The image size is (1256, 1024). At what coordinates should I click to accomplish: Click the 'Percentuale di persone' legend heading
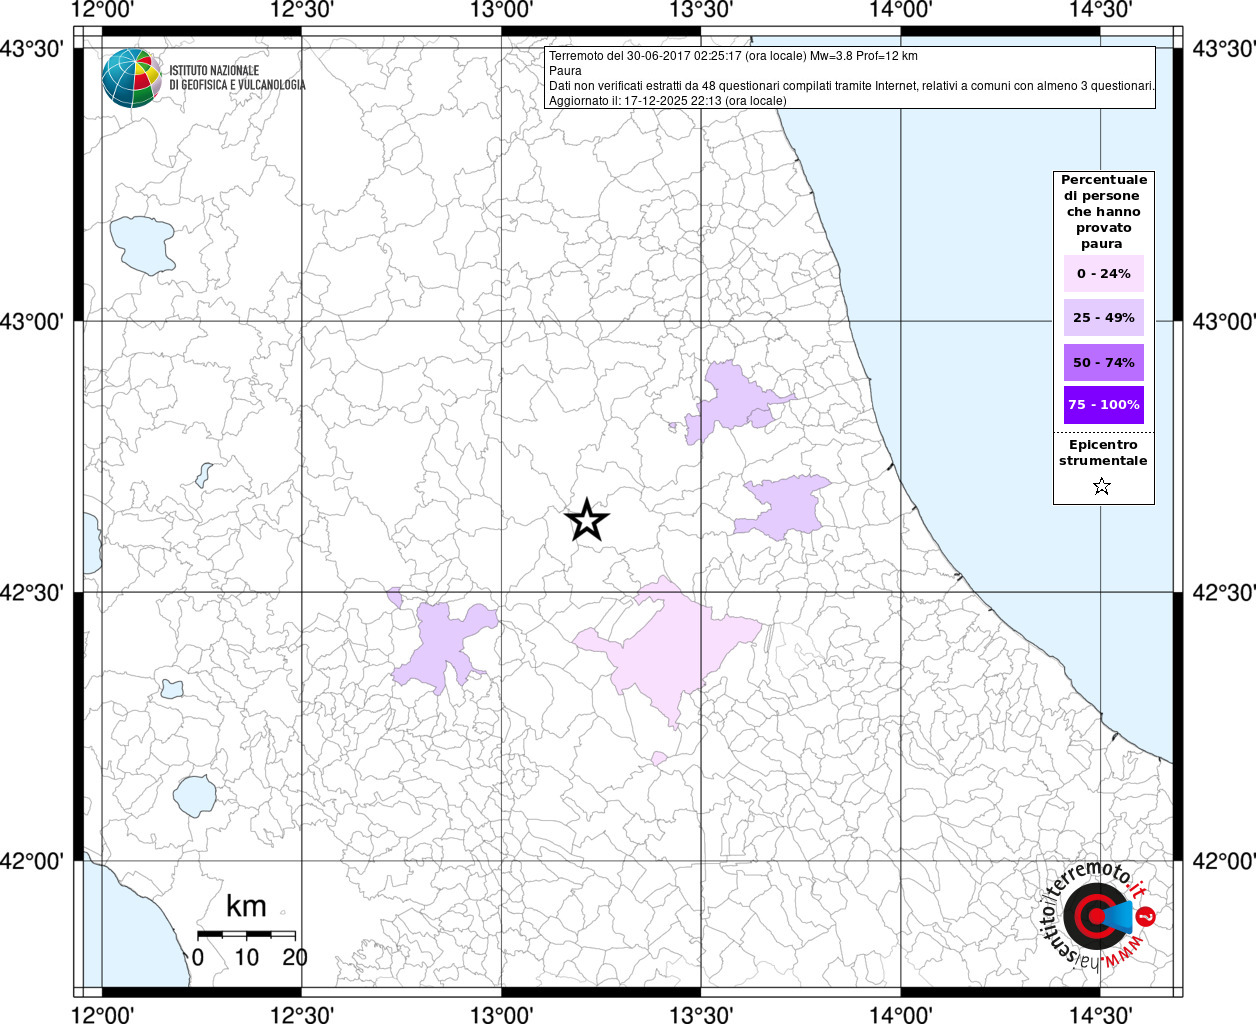click(1104, 212)
